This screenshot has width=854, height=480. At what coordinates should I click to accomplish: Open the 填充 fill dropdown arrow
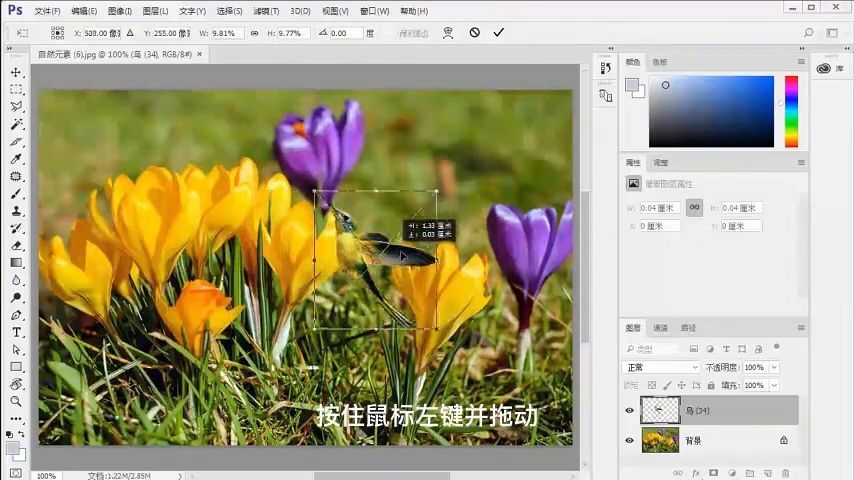coord(774,385)
